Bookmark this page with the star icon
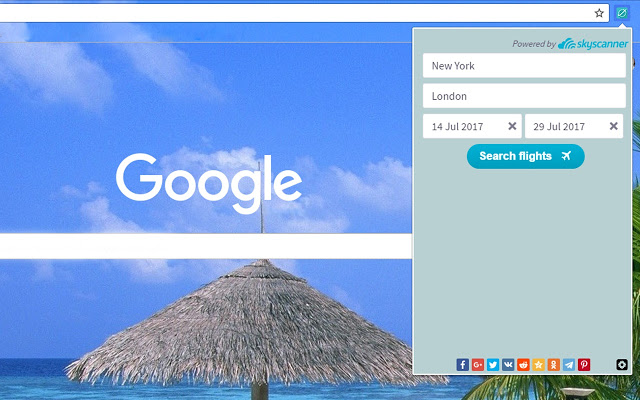This screenshot has height=400, width=640. [599, 13]
